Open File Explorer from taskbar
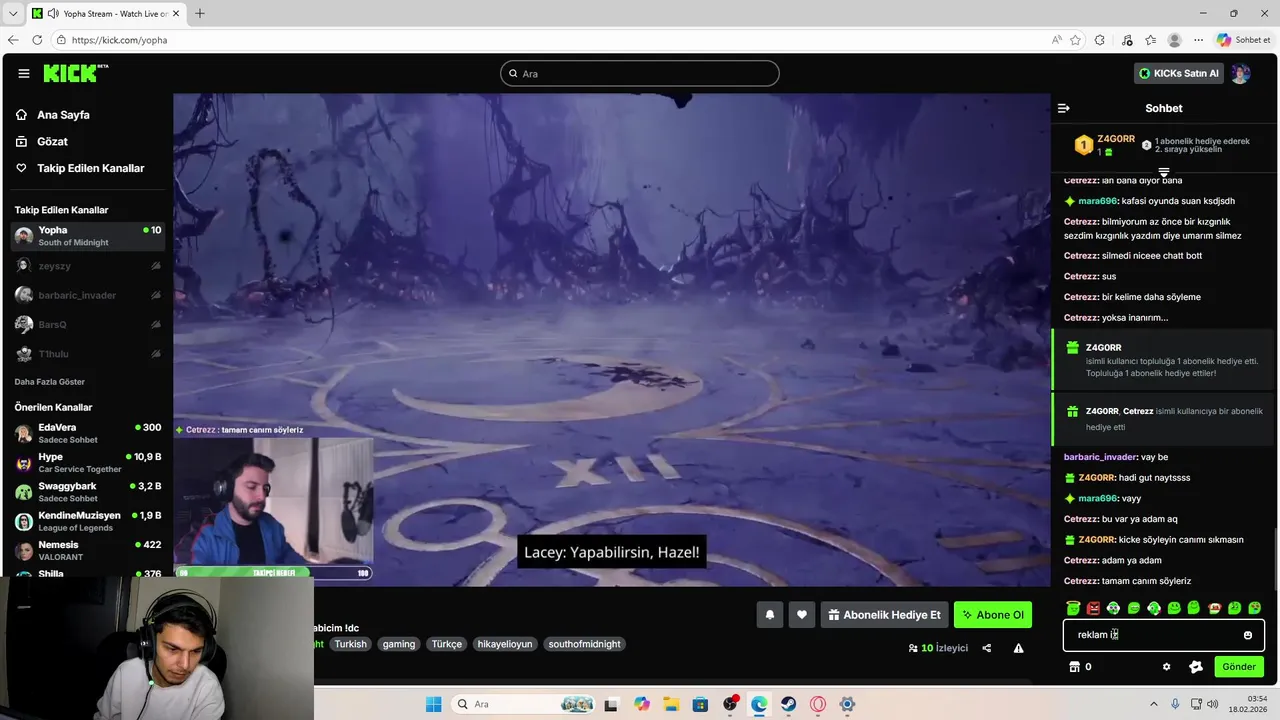 point(671,704)
